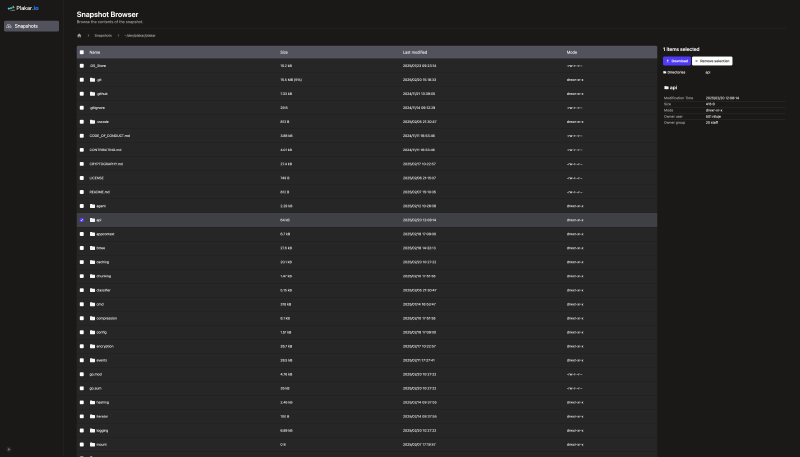The height and width of the screenshot is (457, 800).
Task: Open the logging folder icon
Action: [x=92, y=430]
